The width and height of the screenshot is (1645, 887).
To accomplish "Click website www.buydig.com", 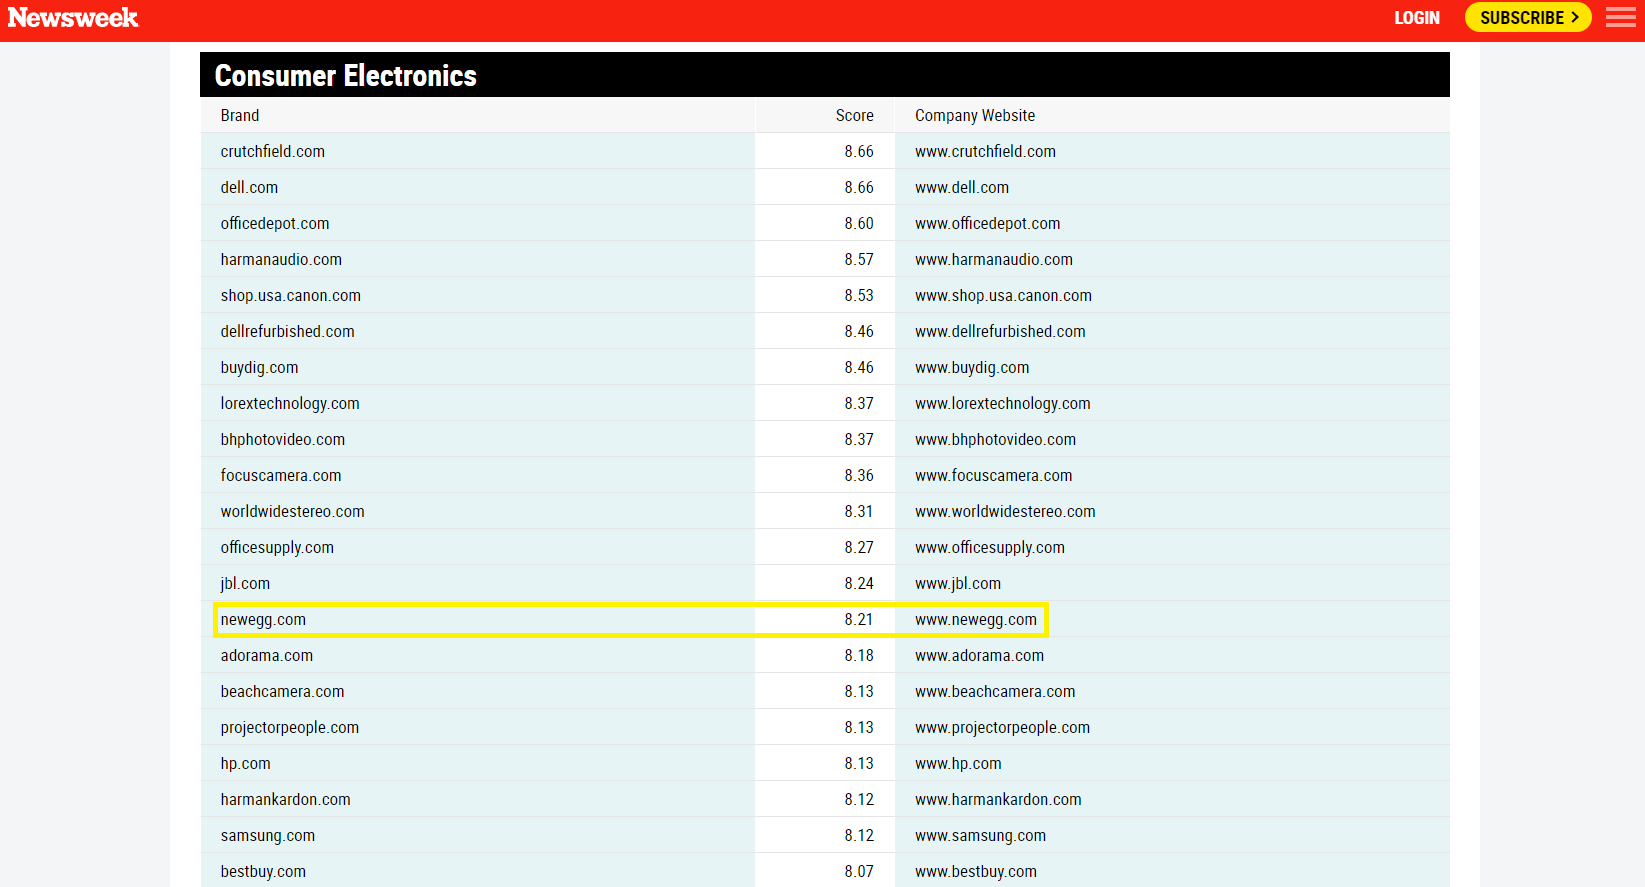I will (972, 368).
